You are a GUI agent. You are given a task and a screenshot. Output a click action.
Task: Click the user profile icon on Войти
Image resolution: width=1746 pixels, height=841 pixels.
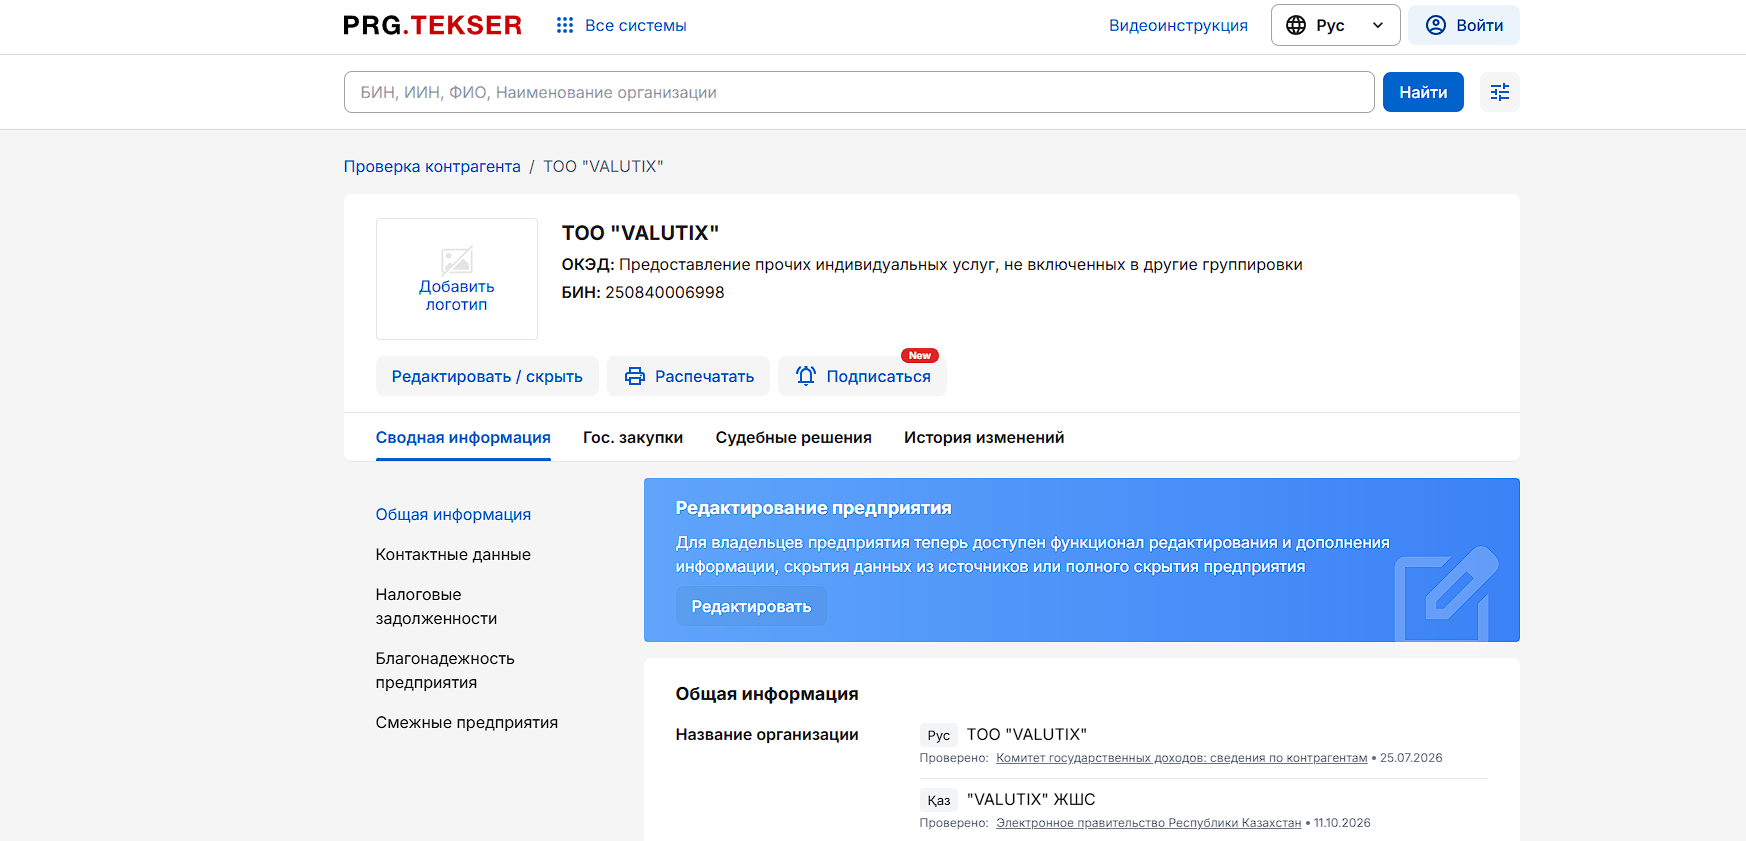pos(1436,25)
